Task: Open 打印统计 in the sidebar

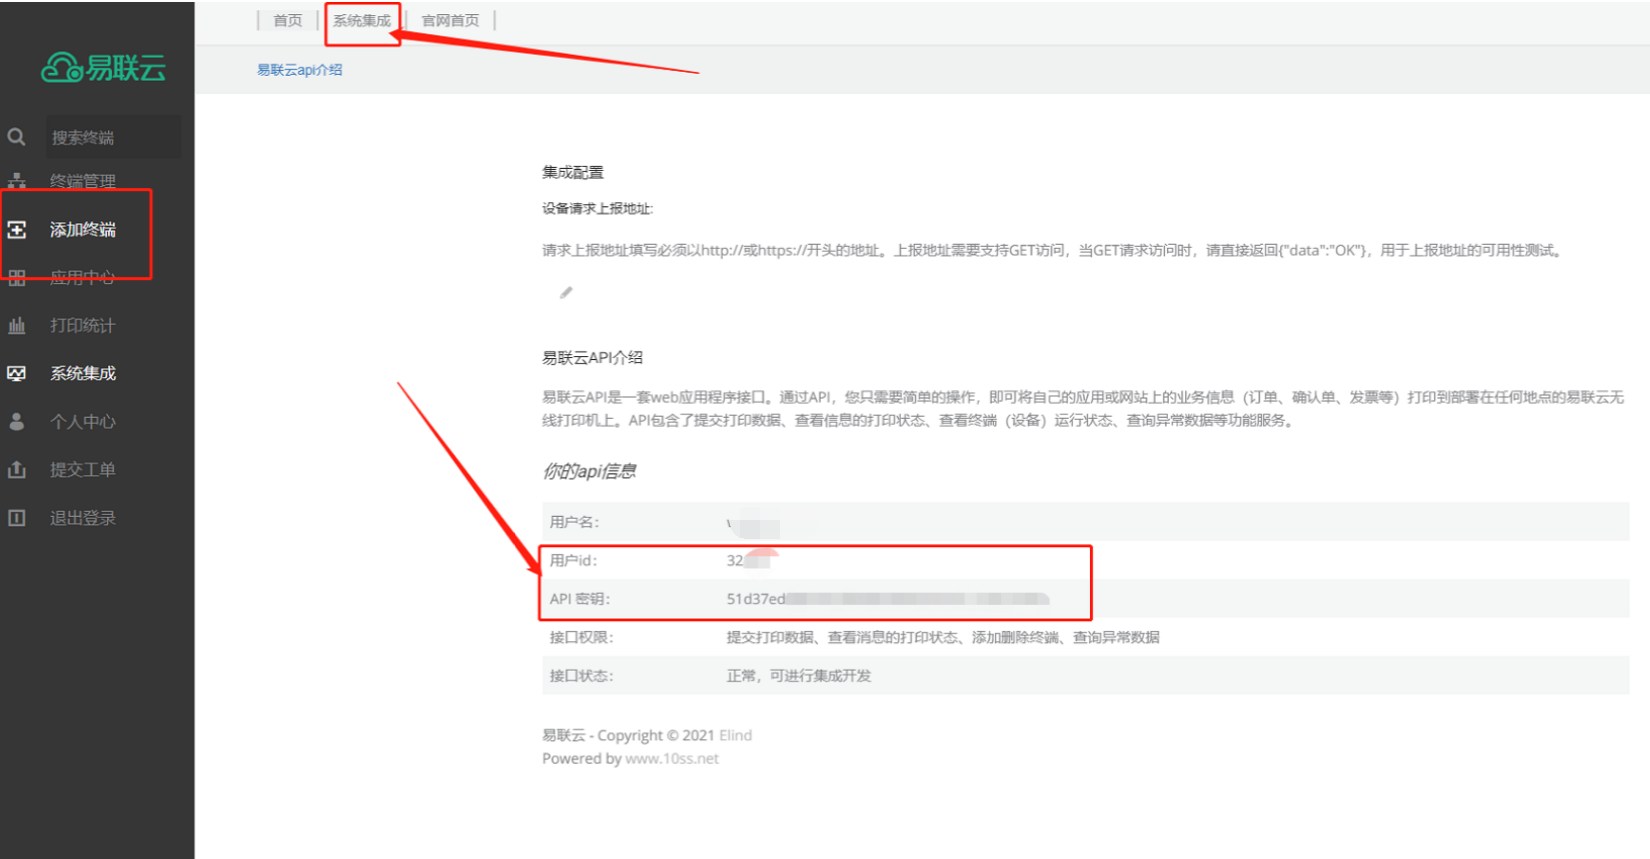Action: [83, 326]
